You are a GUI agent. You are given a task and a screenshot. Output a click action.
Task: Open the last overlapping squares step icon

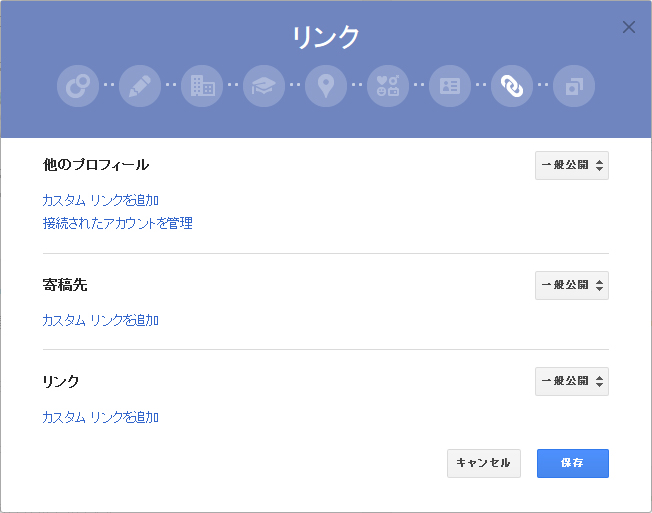click(x=574, y=86)
